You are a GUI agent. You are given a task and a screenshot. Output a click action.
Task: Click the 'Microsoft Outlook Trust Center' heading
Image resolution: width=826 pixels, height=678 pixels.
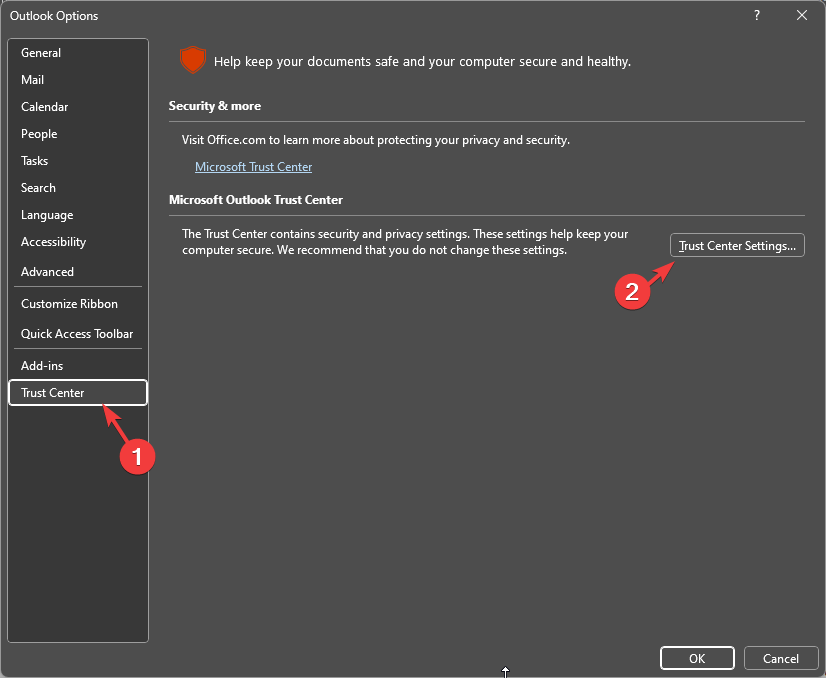[x=256, y=200]
